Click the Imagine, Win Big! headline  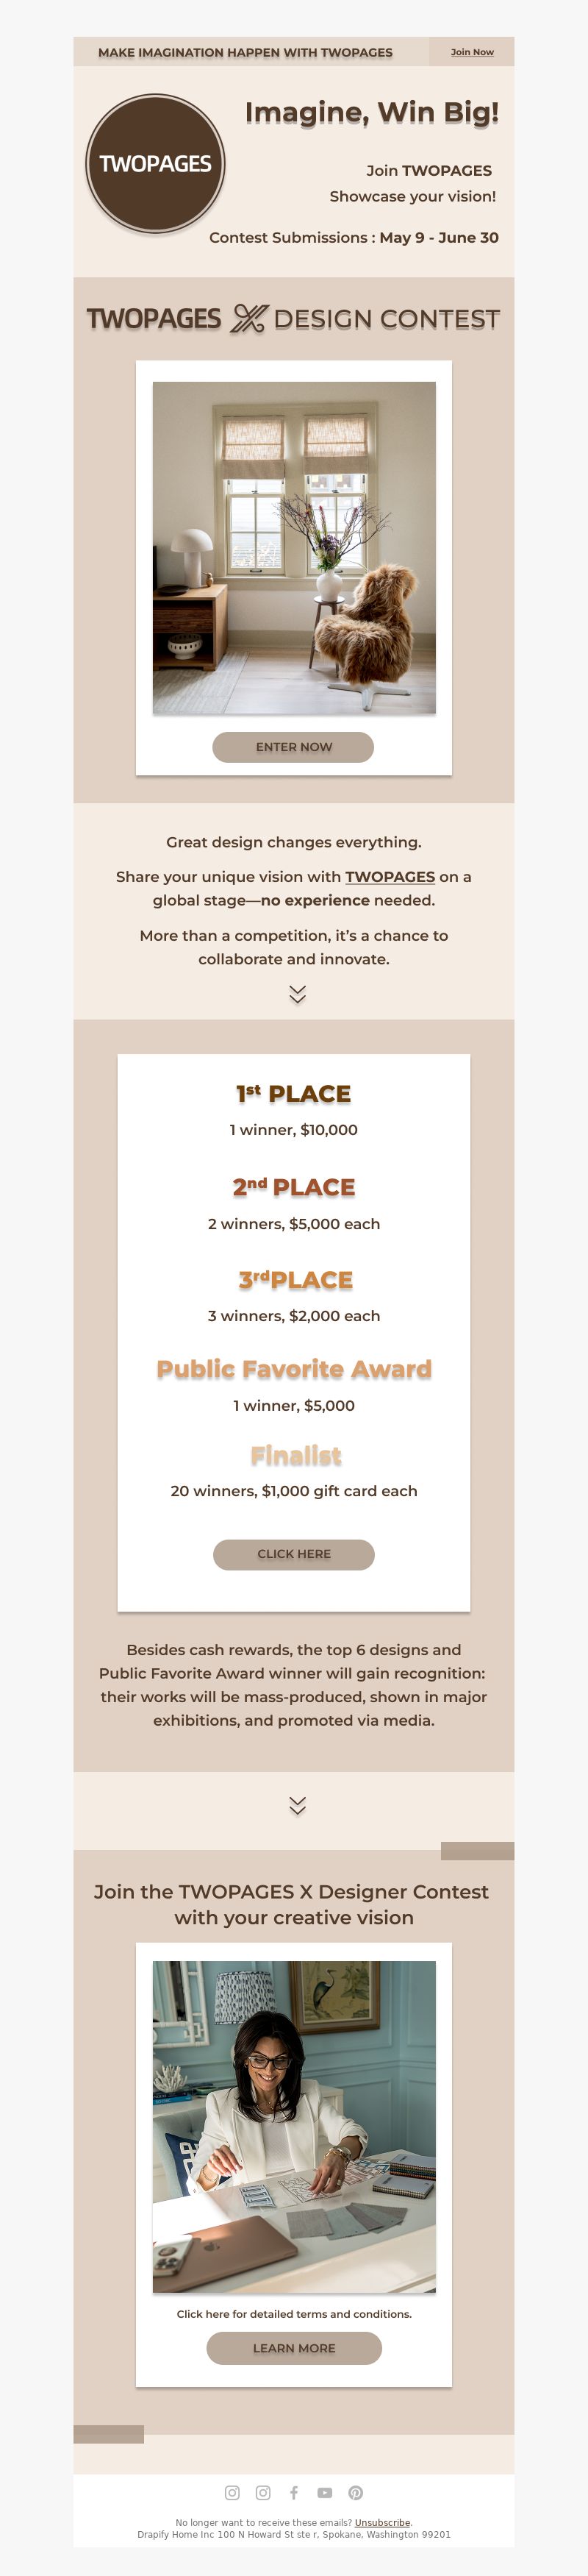tap(372, 113)
